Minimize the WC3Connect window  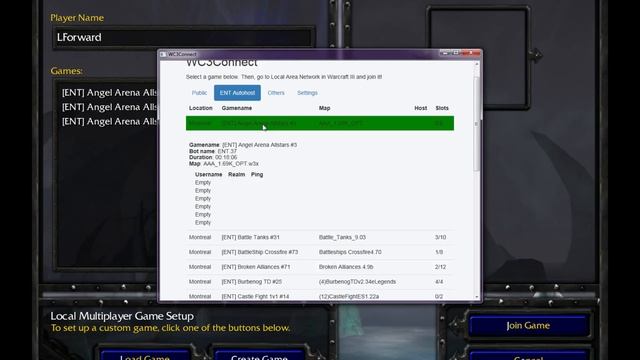click(x=445, y=53)
